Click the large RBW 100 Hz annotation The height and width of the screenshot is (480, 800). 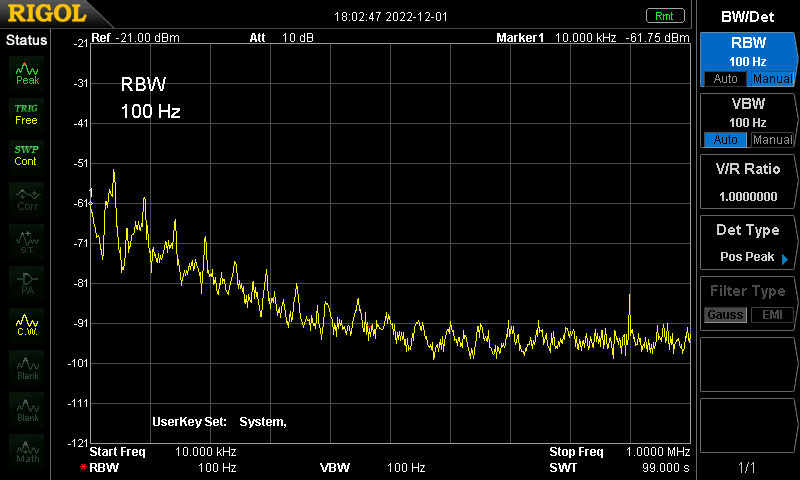coord(151,97)
